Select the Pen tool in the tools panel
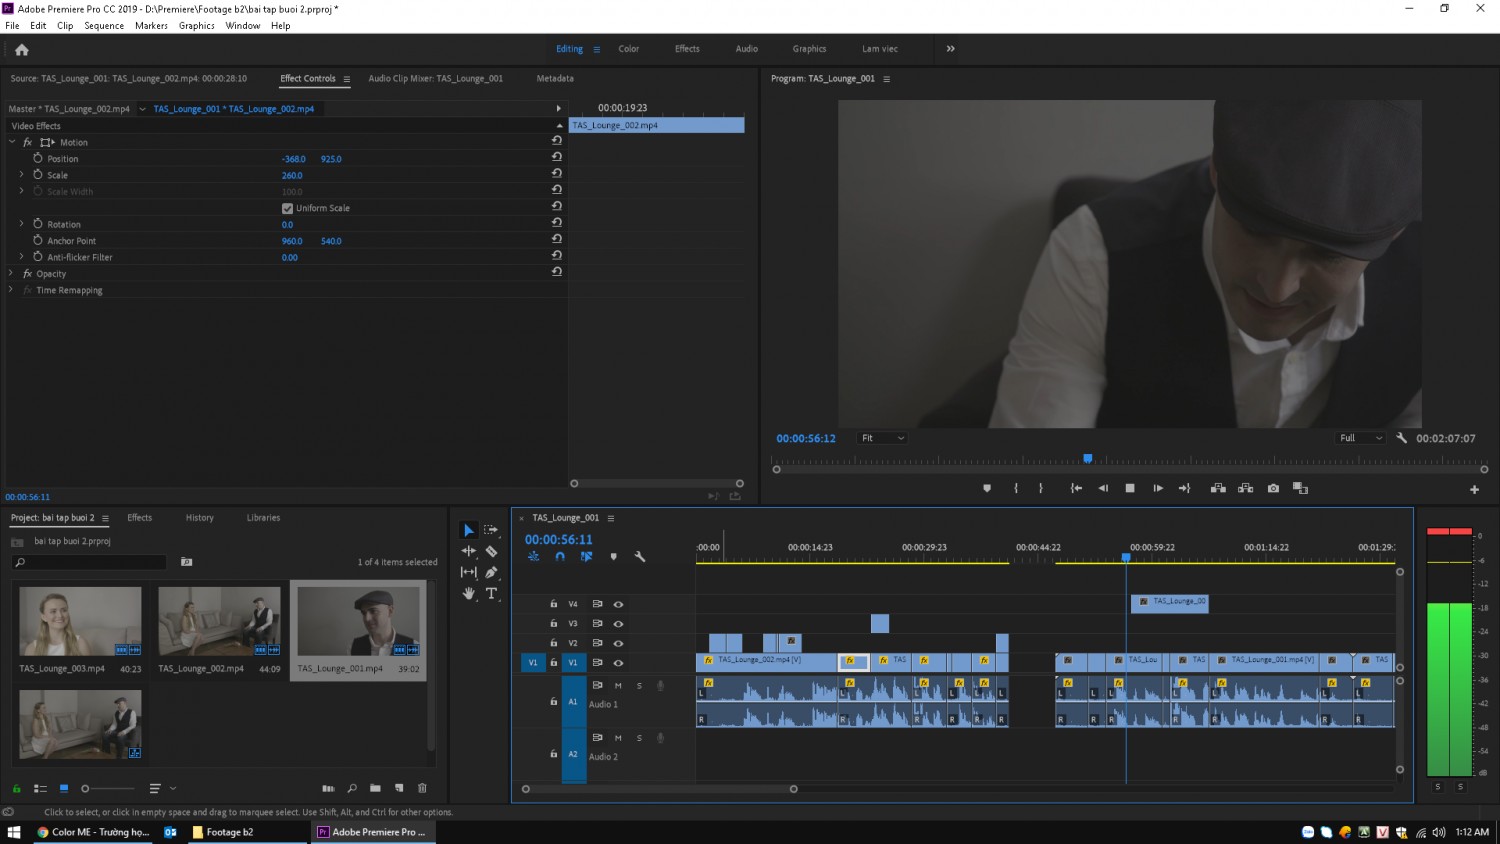Viewport: 1500px width, 844px height. [x=491, y=572]
